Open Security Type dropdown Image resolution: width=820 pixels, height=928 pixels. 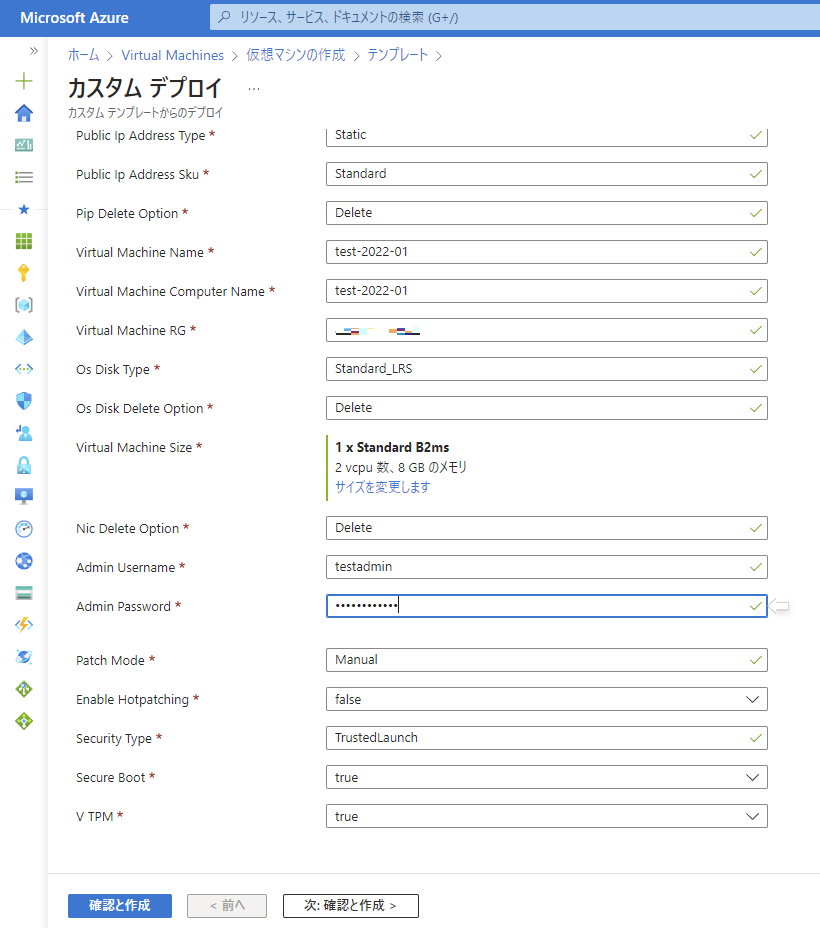tap(547, 738)
